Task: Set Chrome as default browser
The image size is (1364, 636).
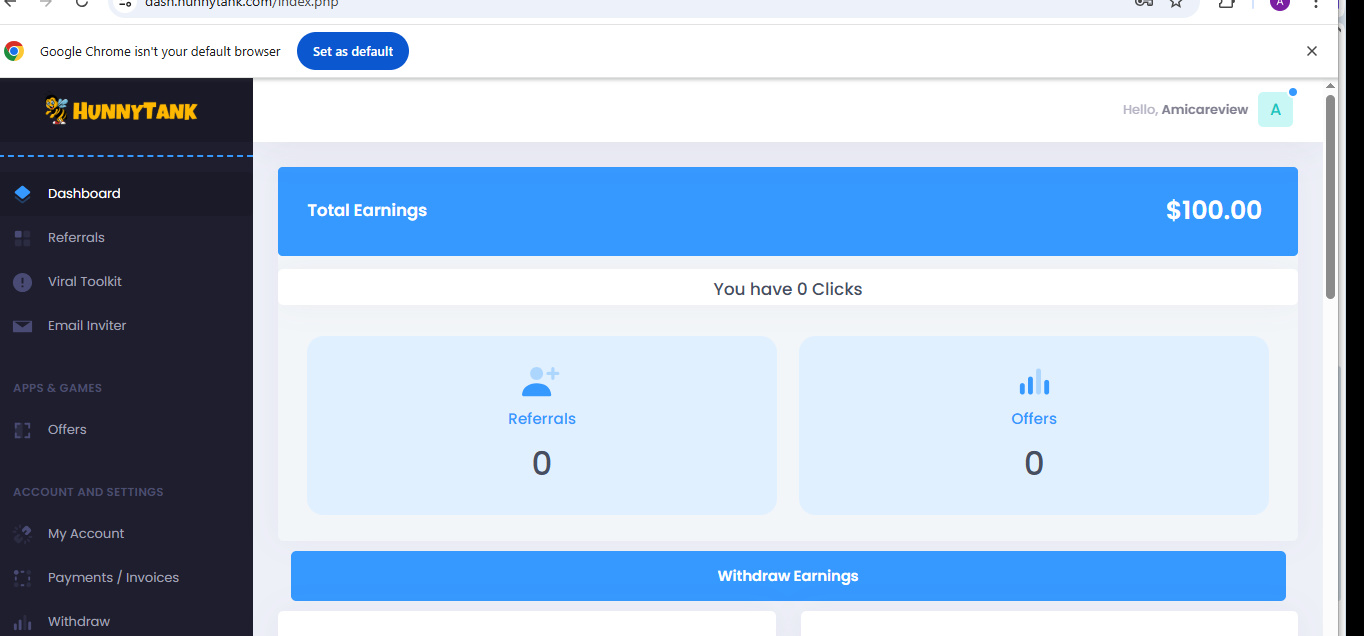Action: pos(353,51)
